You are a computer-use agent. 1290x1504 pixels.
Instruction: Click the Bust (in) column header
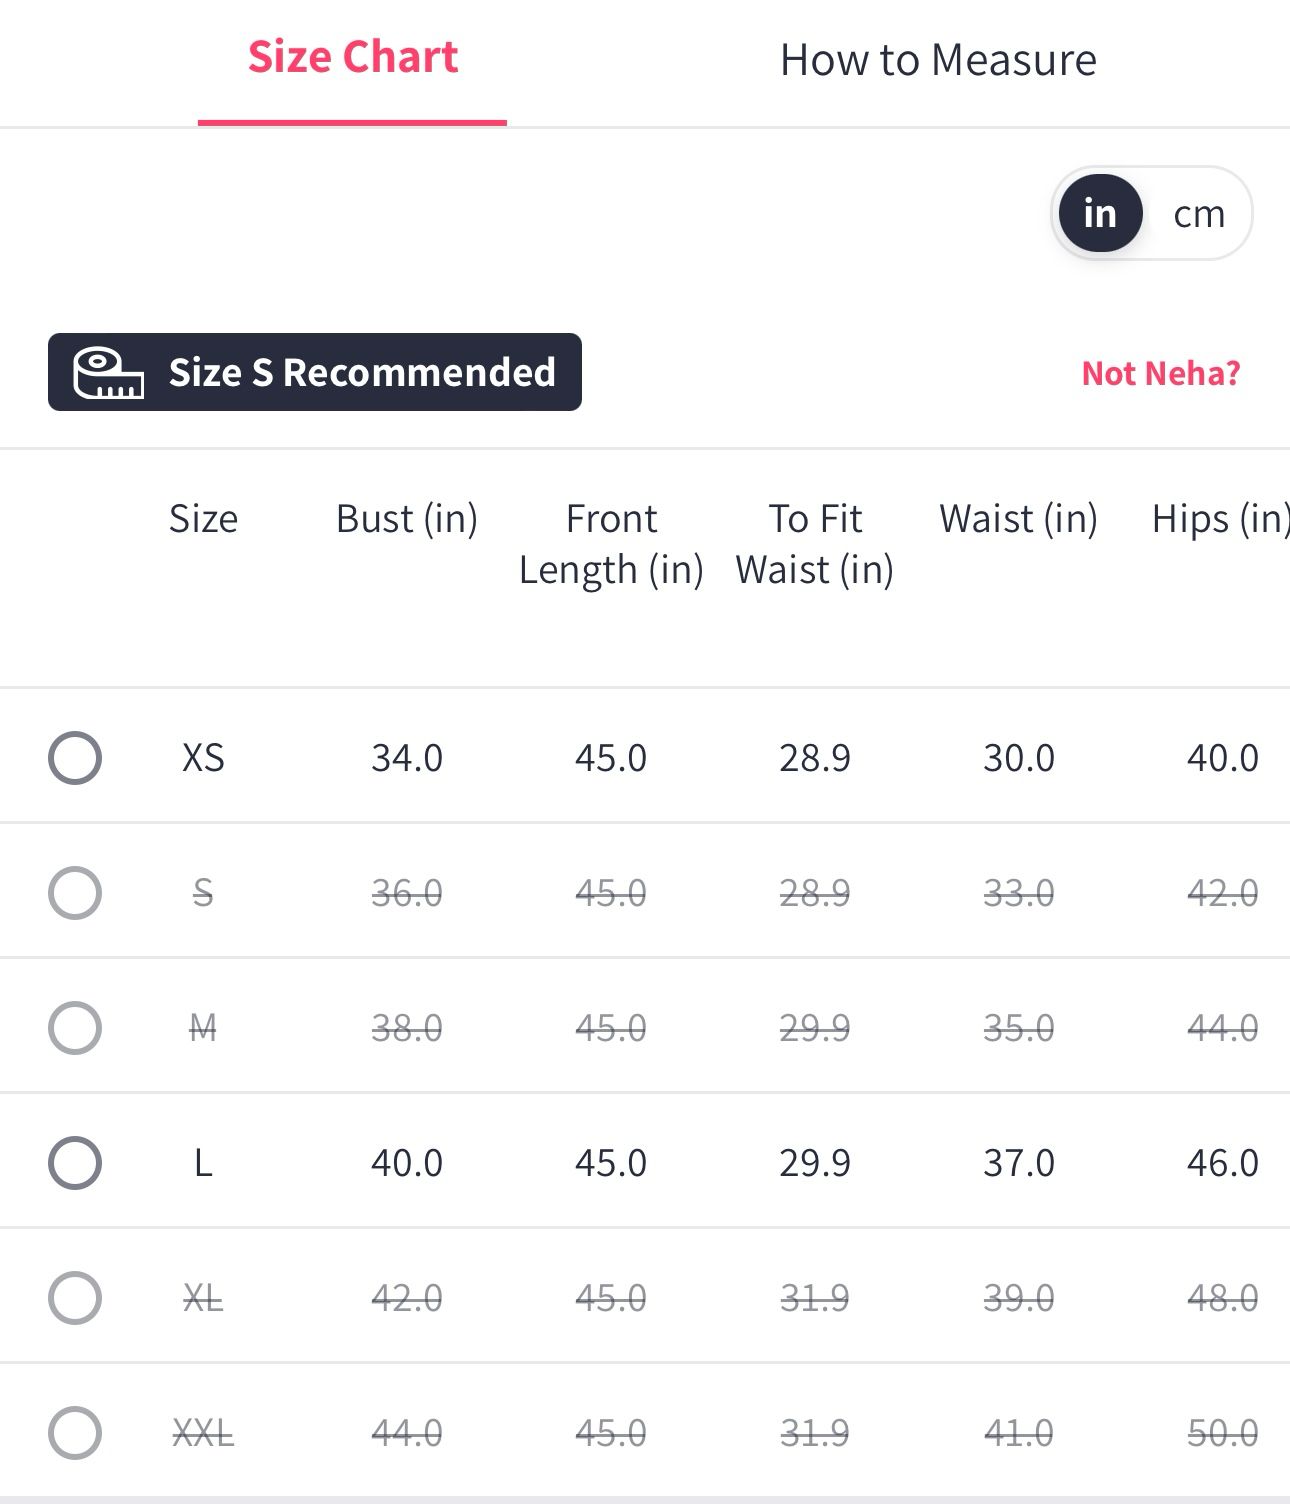pyautogui.click(x=406, y=519)
